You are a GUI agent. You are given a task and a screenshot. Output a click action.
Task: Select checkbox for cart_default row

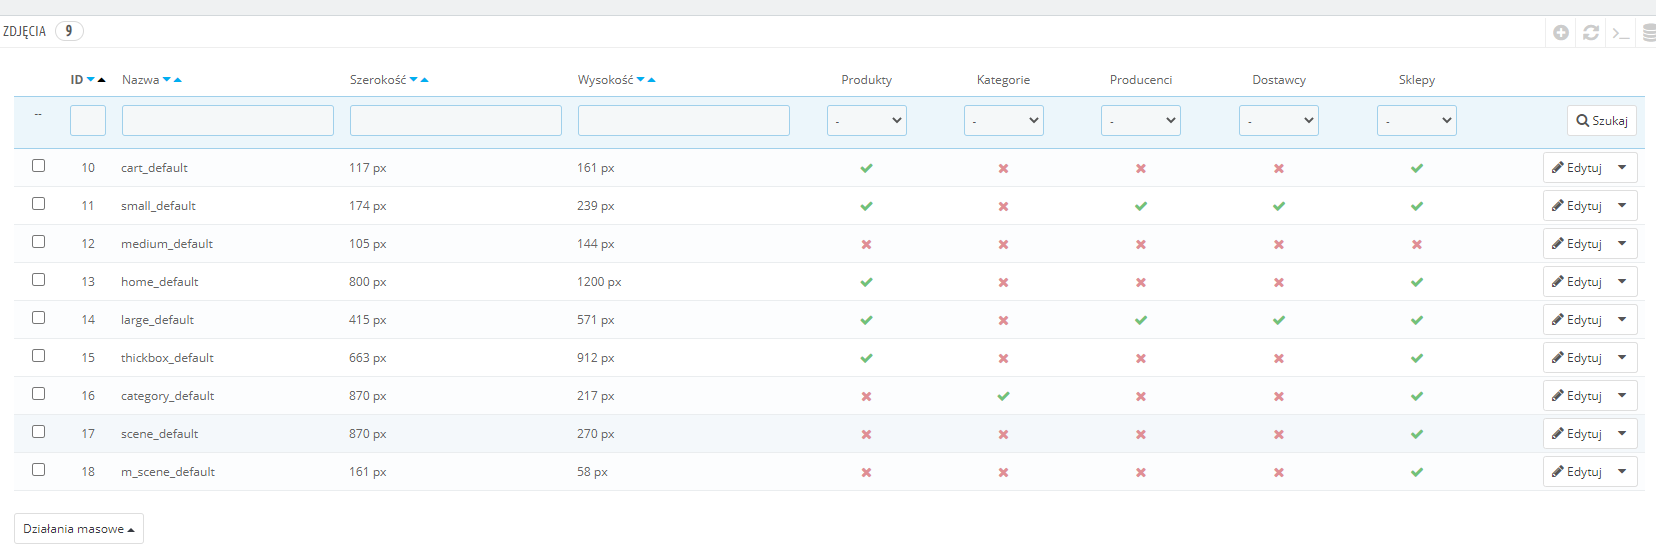pos(38,166)
